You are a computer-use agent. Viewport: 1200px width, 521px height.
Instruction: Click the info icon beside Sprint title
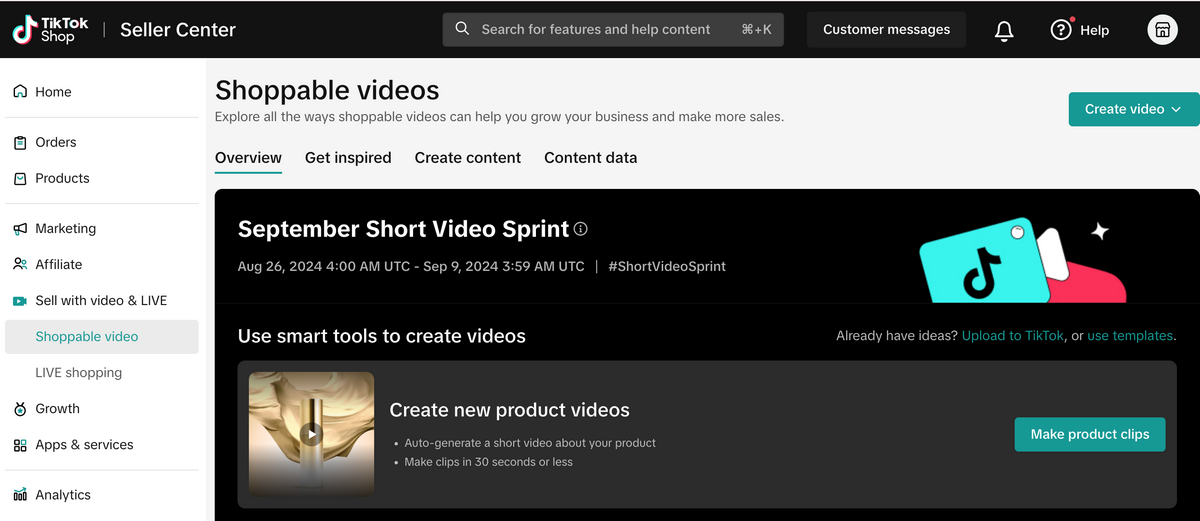(581, 229)
